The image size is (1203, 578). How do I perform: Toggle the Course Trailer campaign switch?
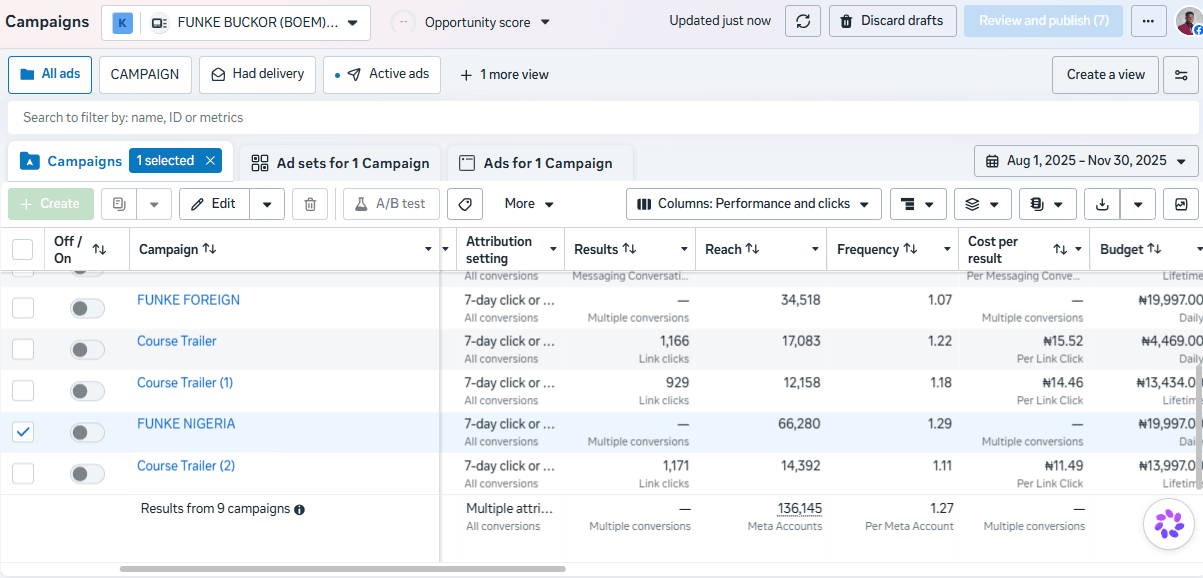click(87, 350)
